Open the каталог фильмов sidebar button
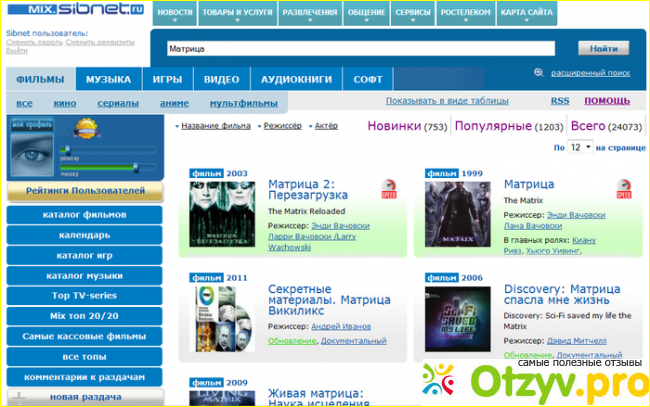650x407 pixels. tap(84, 214)
